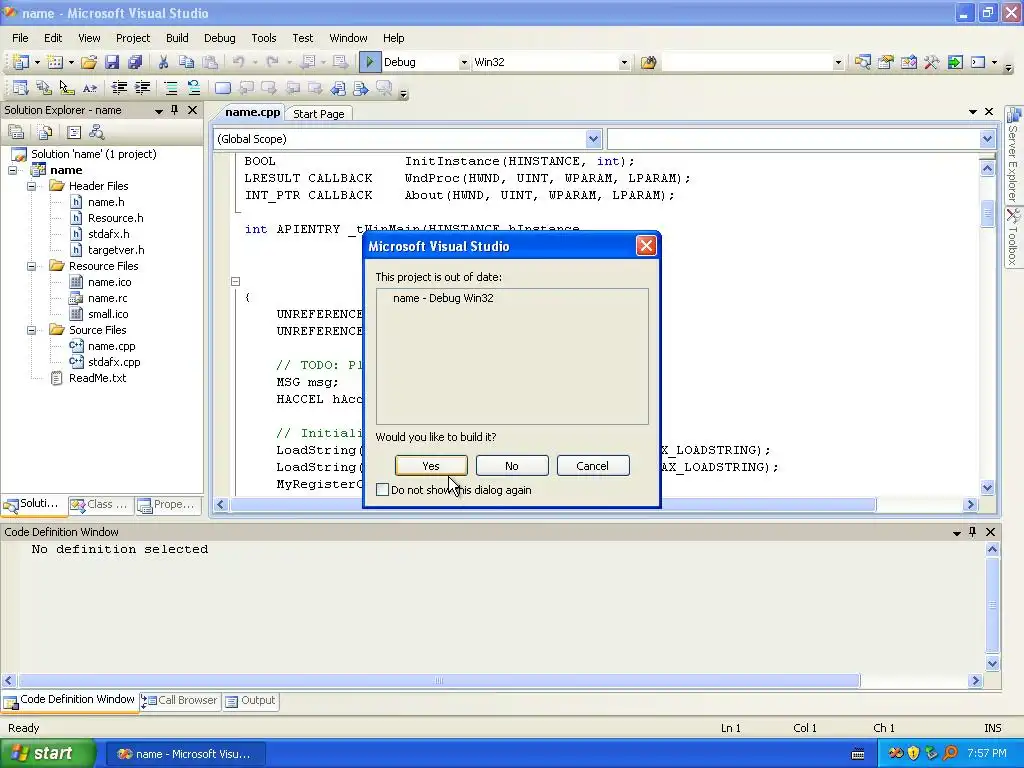Click the Copy toolbar icon
The width and height of the screenshot is (1024, 768).
pos(187,62)
